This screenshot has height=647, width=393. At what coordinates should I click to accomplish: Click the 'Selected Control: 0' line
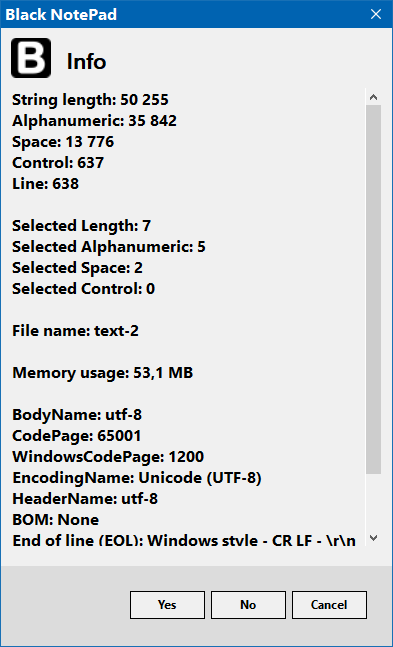[84, 289]
